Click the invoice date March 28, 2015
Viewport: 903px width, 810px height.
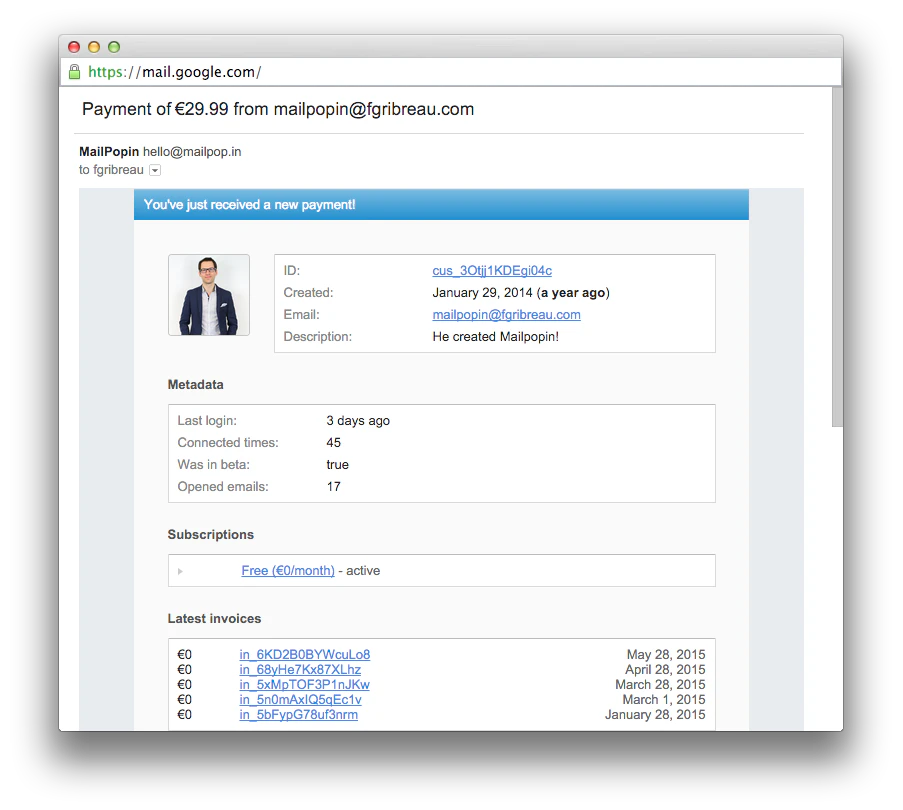click(x=660, y=684)
